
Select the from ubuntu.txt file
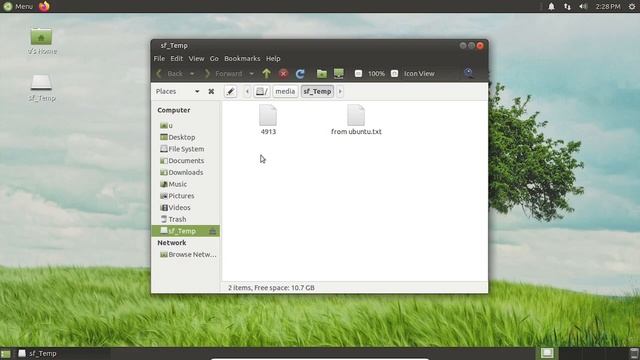pyautogui.click(x=356, y=120)
